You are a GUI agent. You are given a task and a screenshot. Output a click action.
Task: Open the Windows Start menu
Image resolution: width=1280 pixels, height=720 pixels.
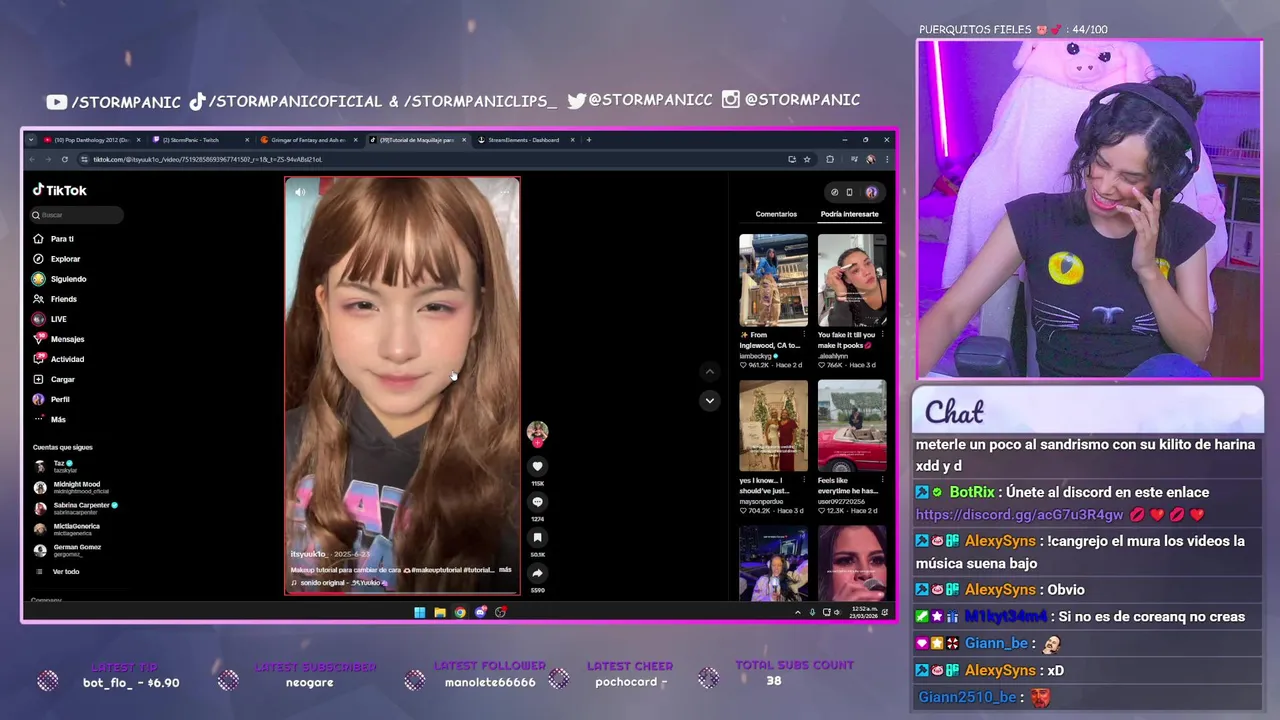coord(420,612)
